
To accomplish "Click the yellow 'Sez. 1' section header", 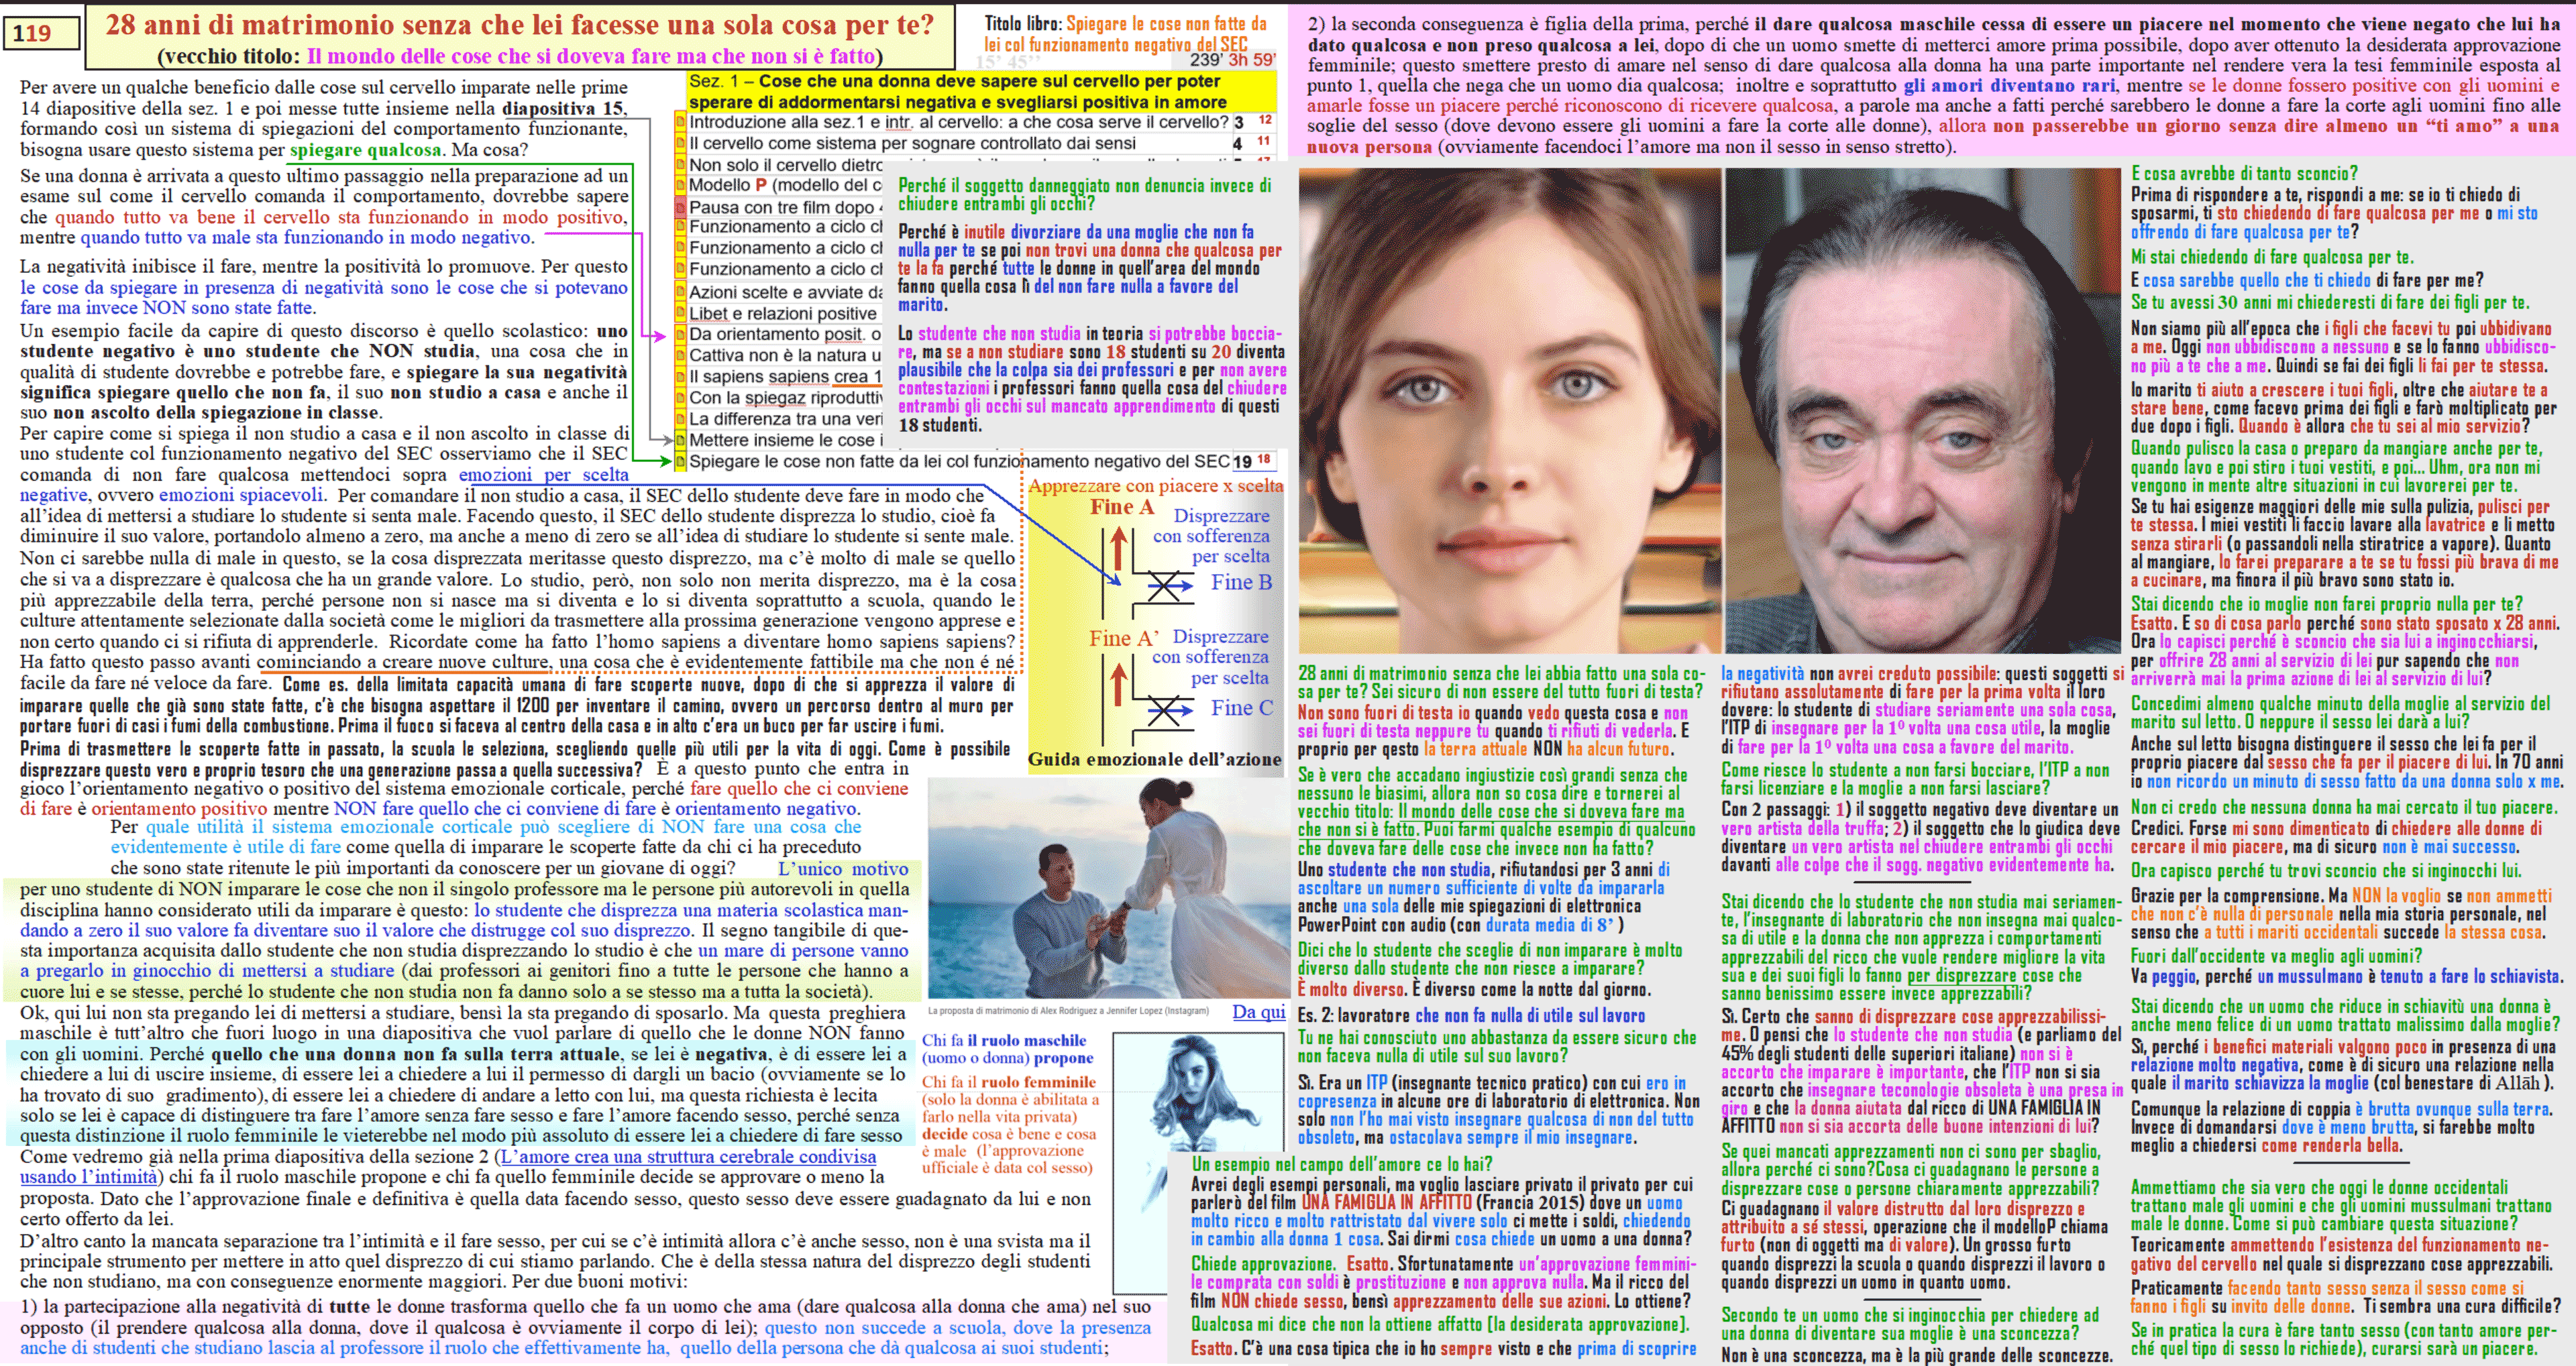I will 981,91.
